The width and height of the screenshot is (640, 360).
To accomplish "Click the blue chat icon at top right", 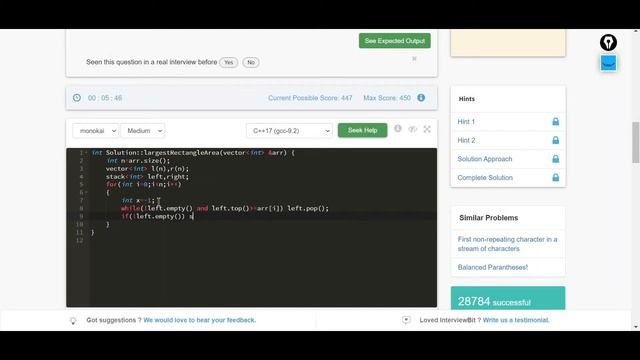I will (x=608, y=63).
